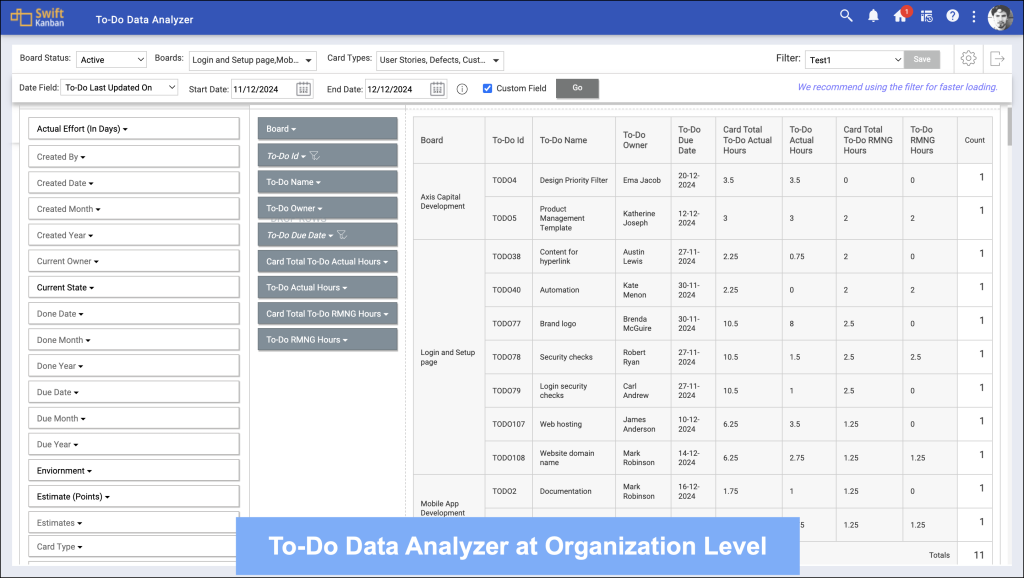The width and height of the screenshot is (1024, 578).
Task: Expand the Created Year field
Action: point(134,235)
